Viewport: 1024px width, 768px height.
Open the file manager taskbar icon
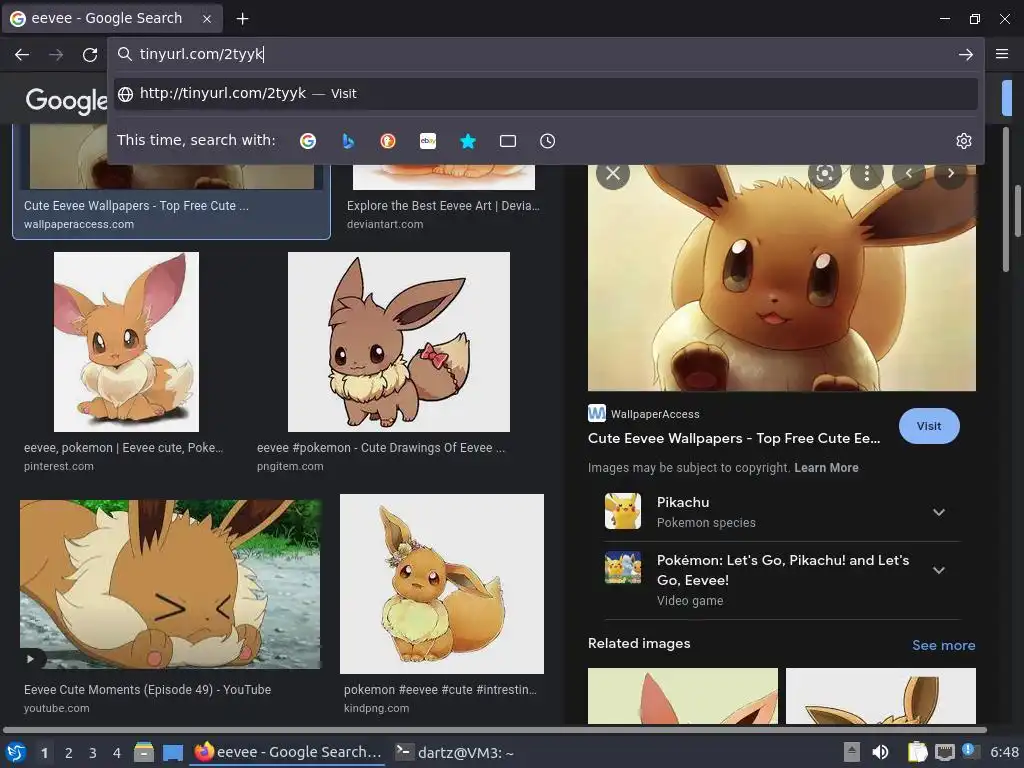144,752
